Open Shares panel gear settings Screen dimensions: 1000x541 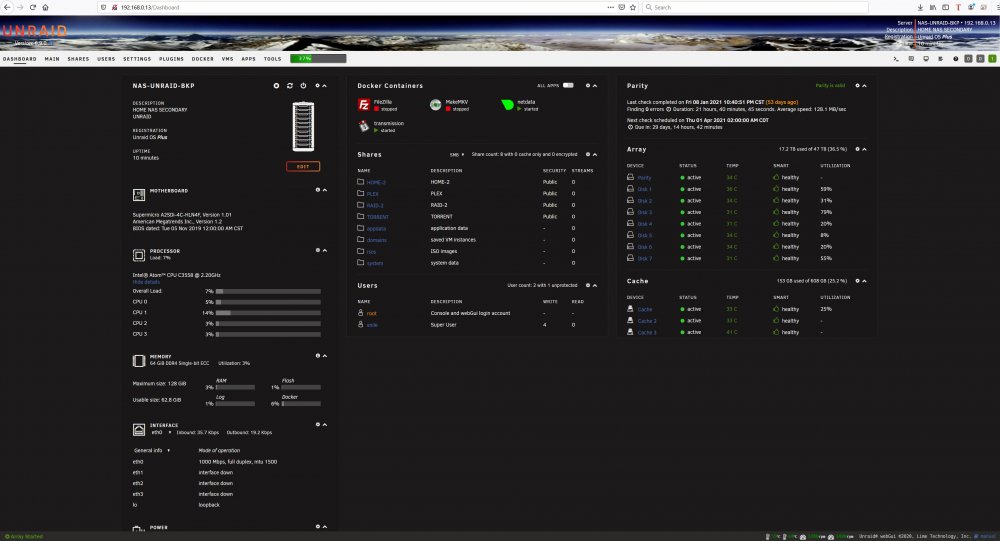(x=588, y=154)
